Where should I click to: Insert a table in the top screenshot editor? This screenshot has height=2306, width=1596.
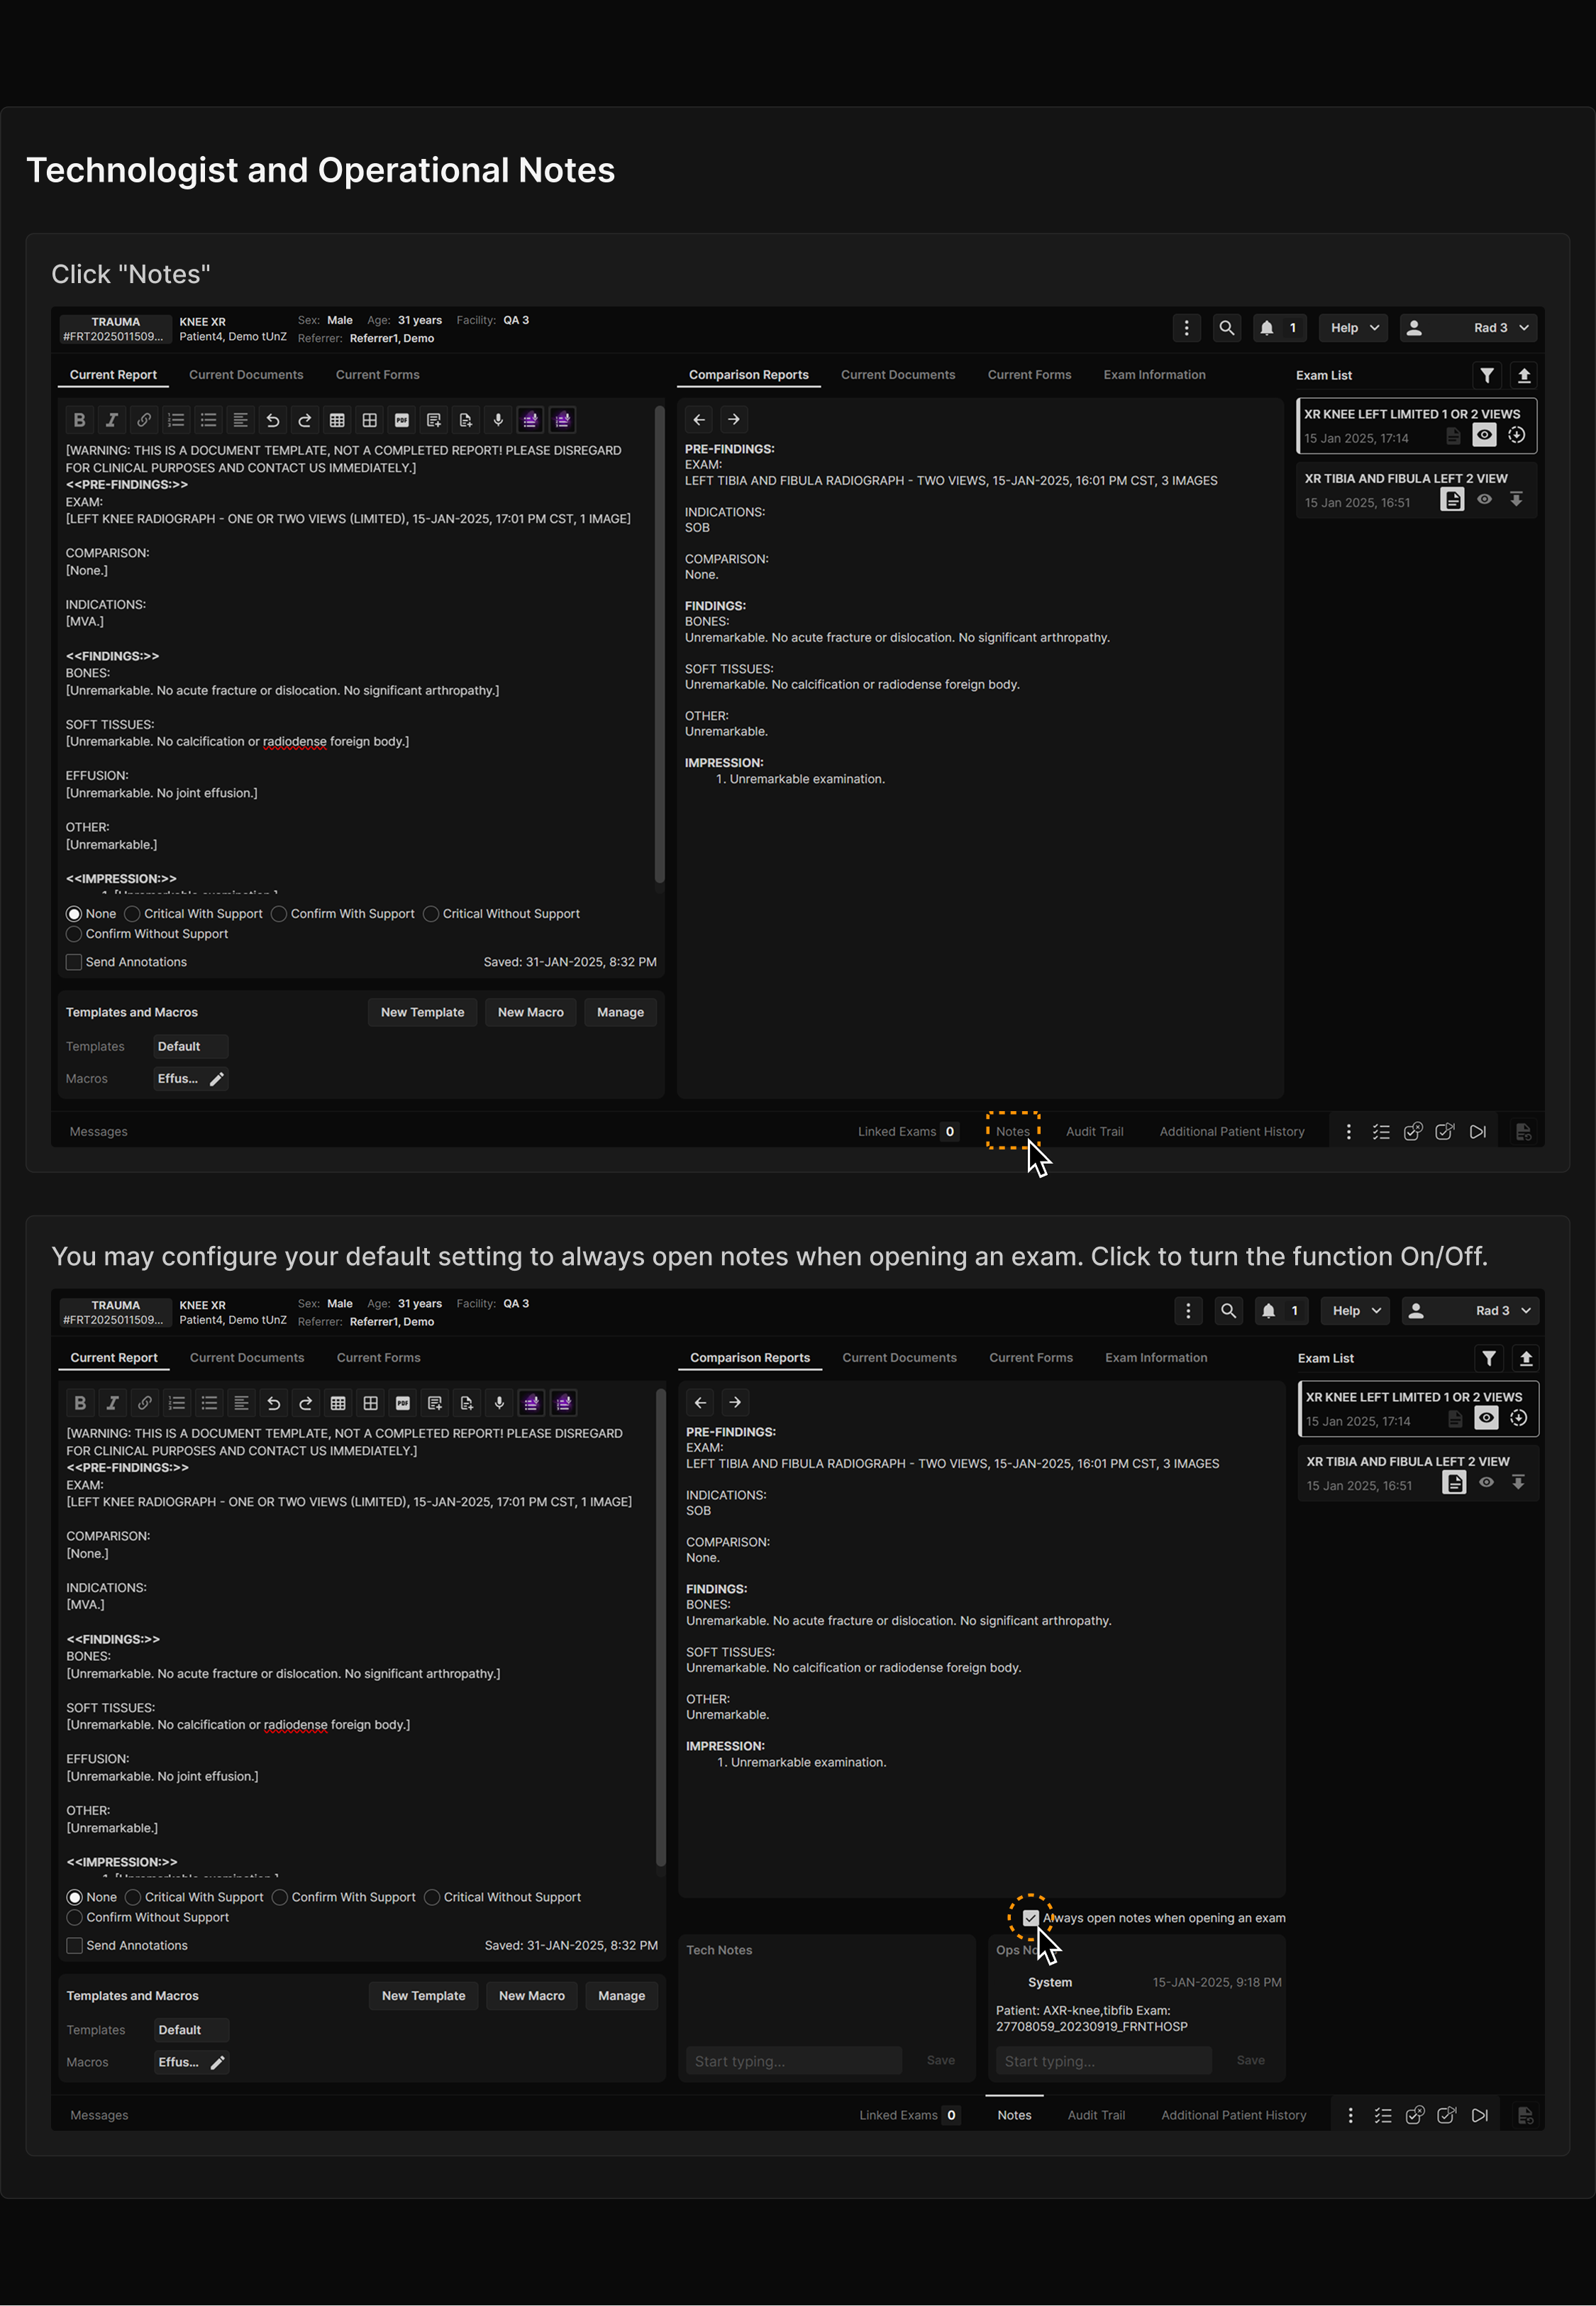tap(337, 420)
